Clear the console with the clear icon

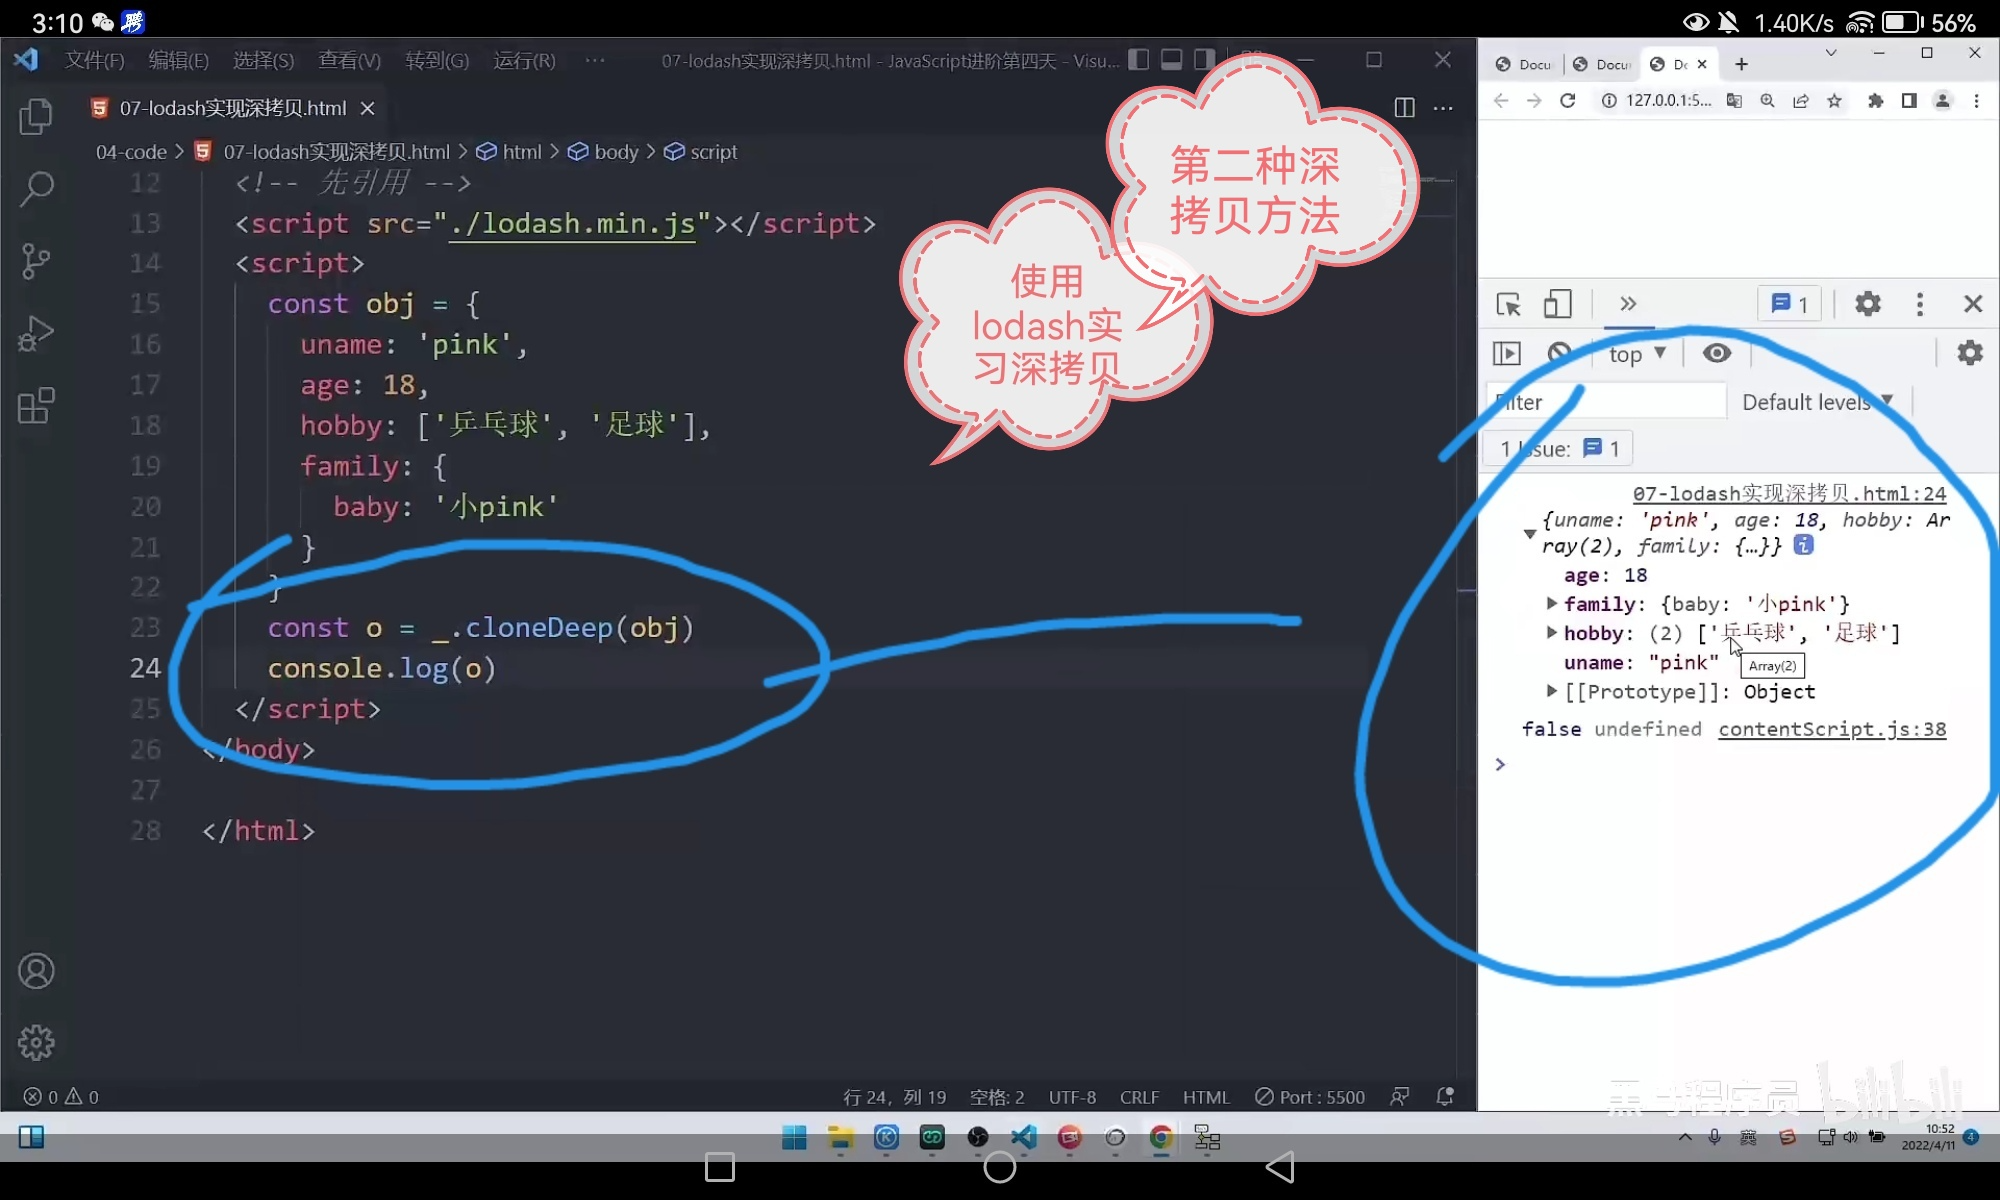[x=1558, y=353]
